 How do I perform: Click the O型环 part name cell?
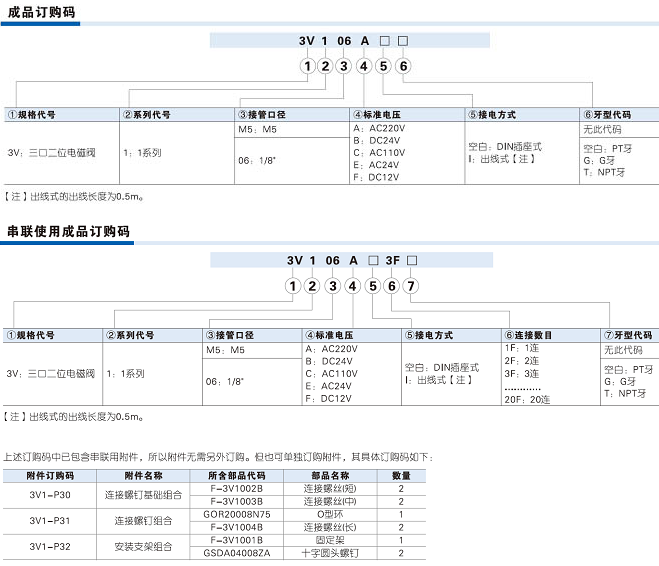(x=330, y=514)
